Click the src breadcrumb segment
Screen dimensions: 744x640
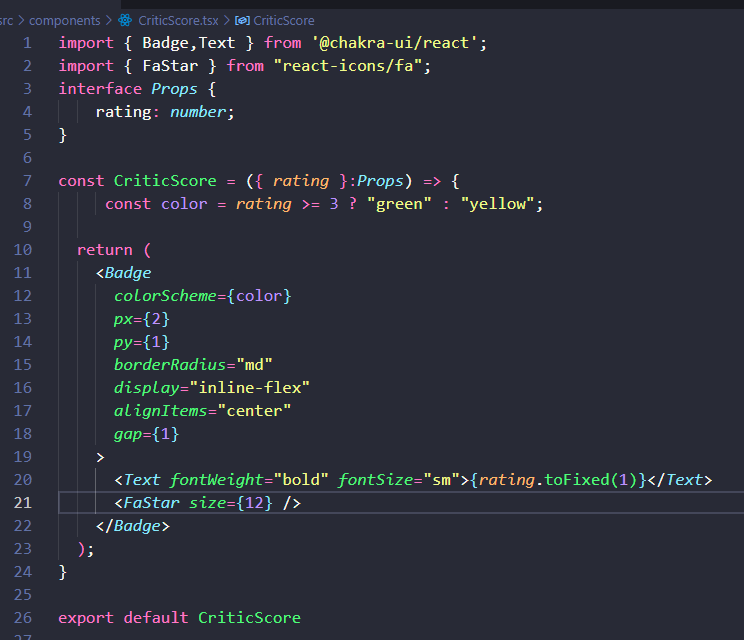(x=7, y=20)
